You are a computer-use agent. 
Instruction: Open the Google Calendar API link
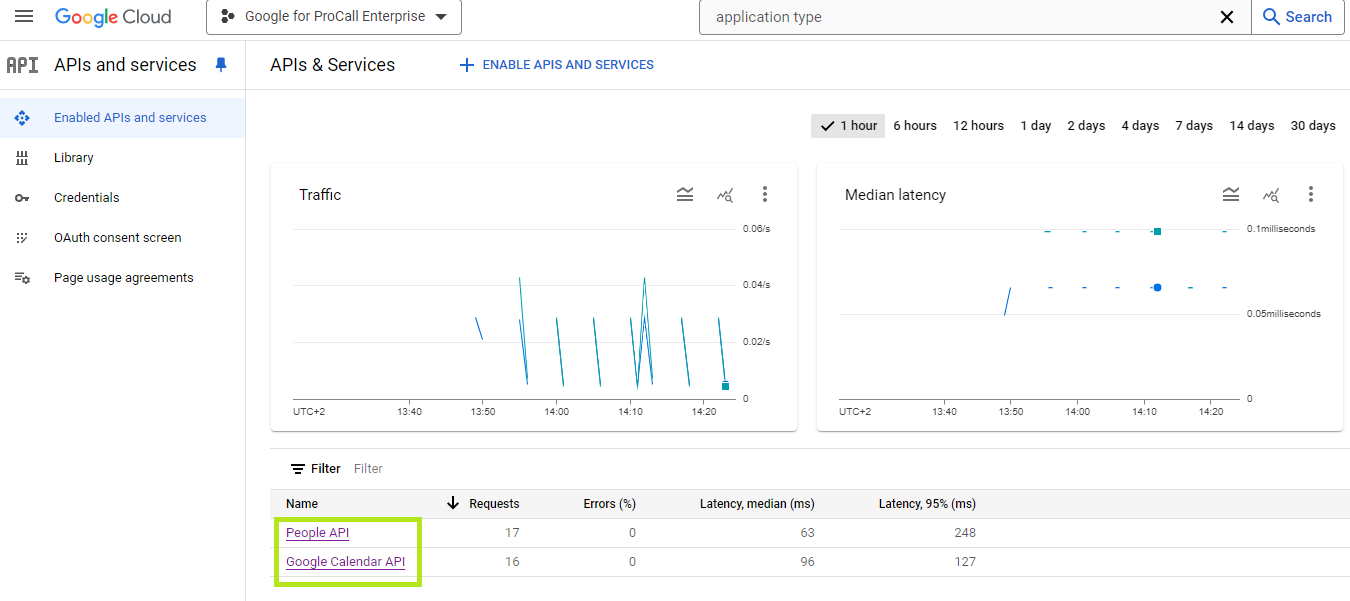(x=345, y=562)
